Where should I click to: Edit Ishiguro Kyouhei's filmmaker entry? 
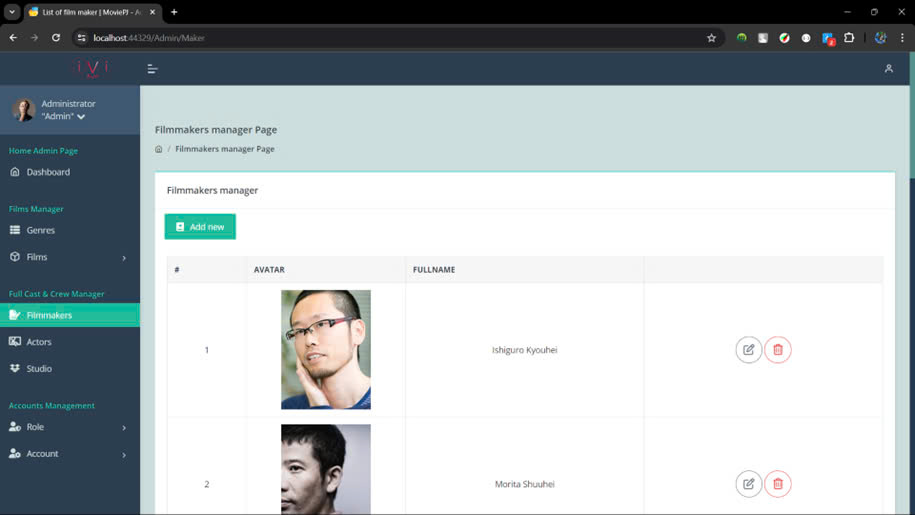pos(748,350)
